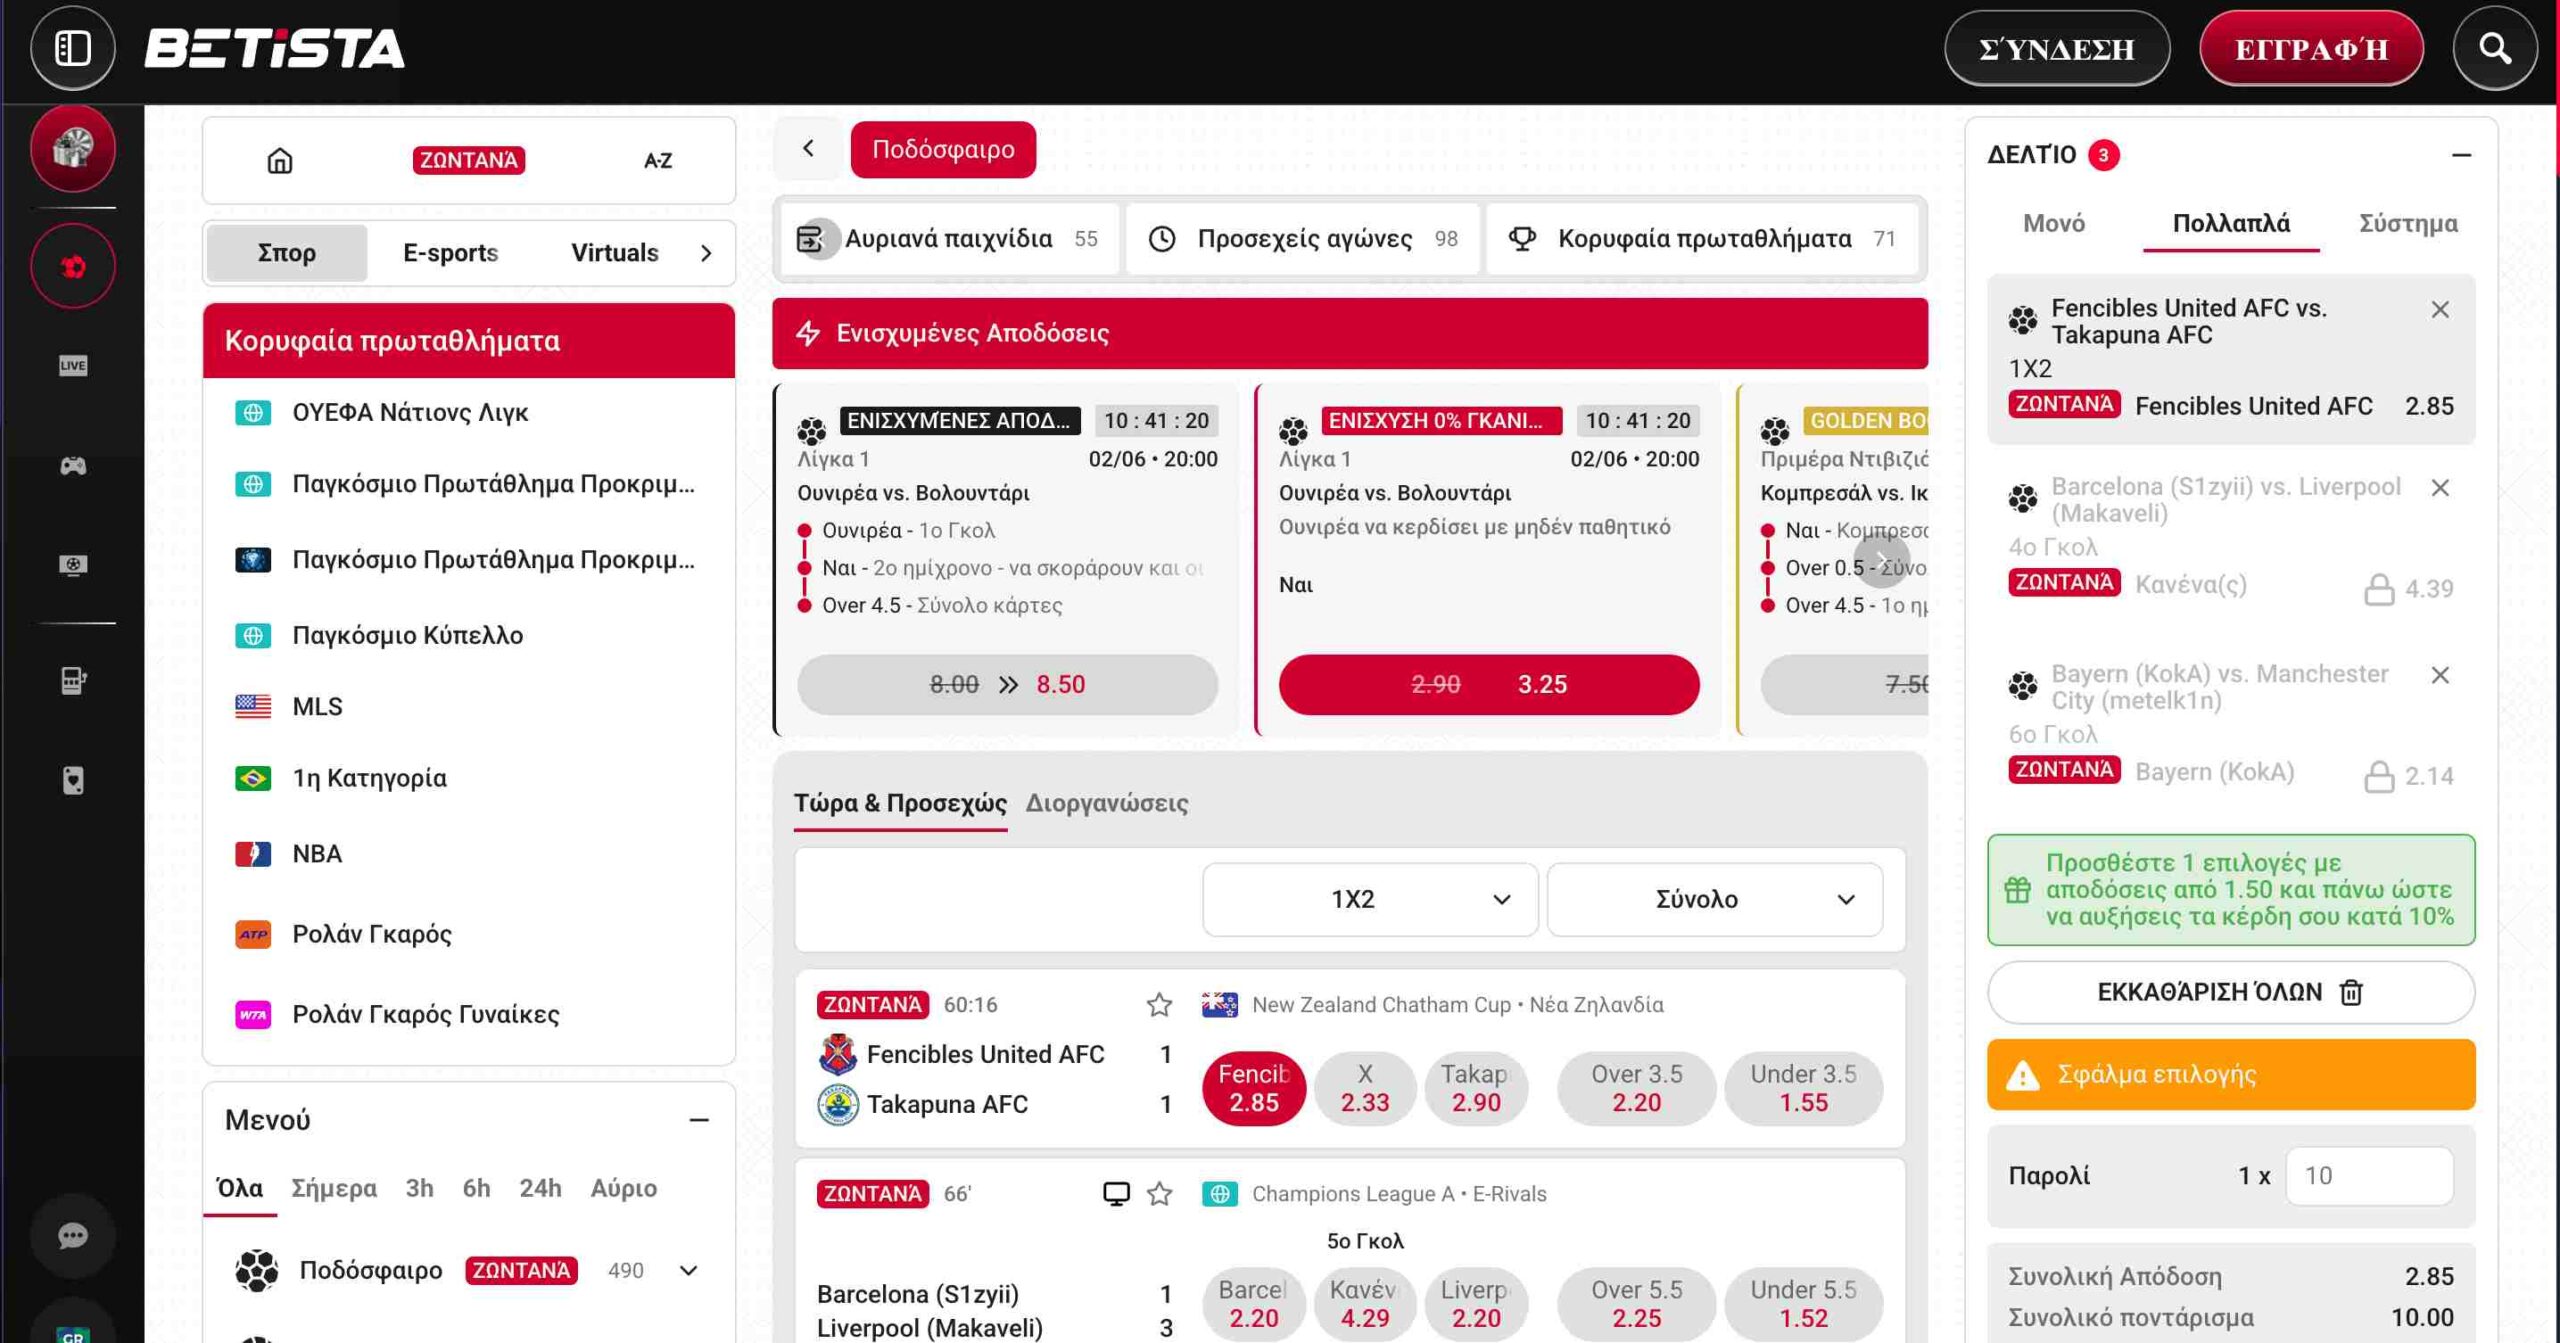Screen dimensions: 2560x1343
Task: Select the ΖΩΝΤΑΝΑ live nav item
Action: click(x=468, y=160)
